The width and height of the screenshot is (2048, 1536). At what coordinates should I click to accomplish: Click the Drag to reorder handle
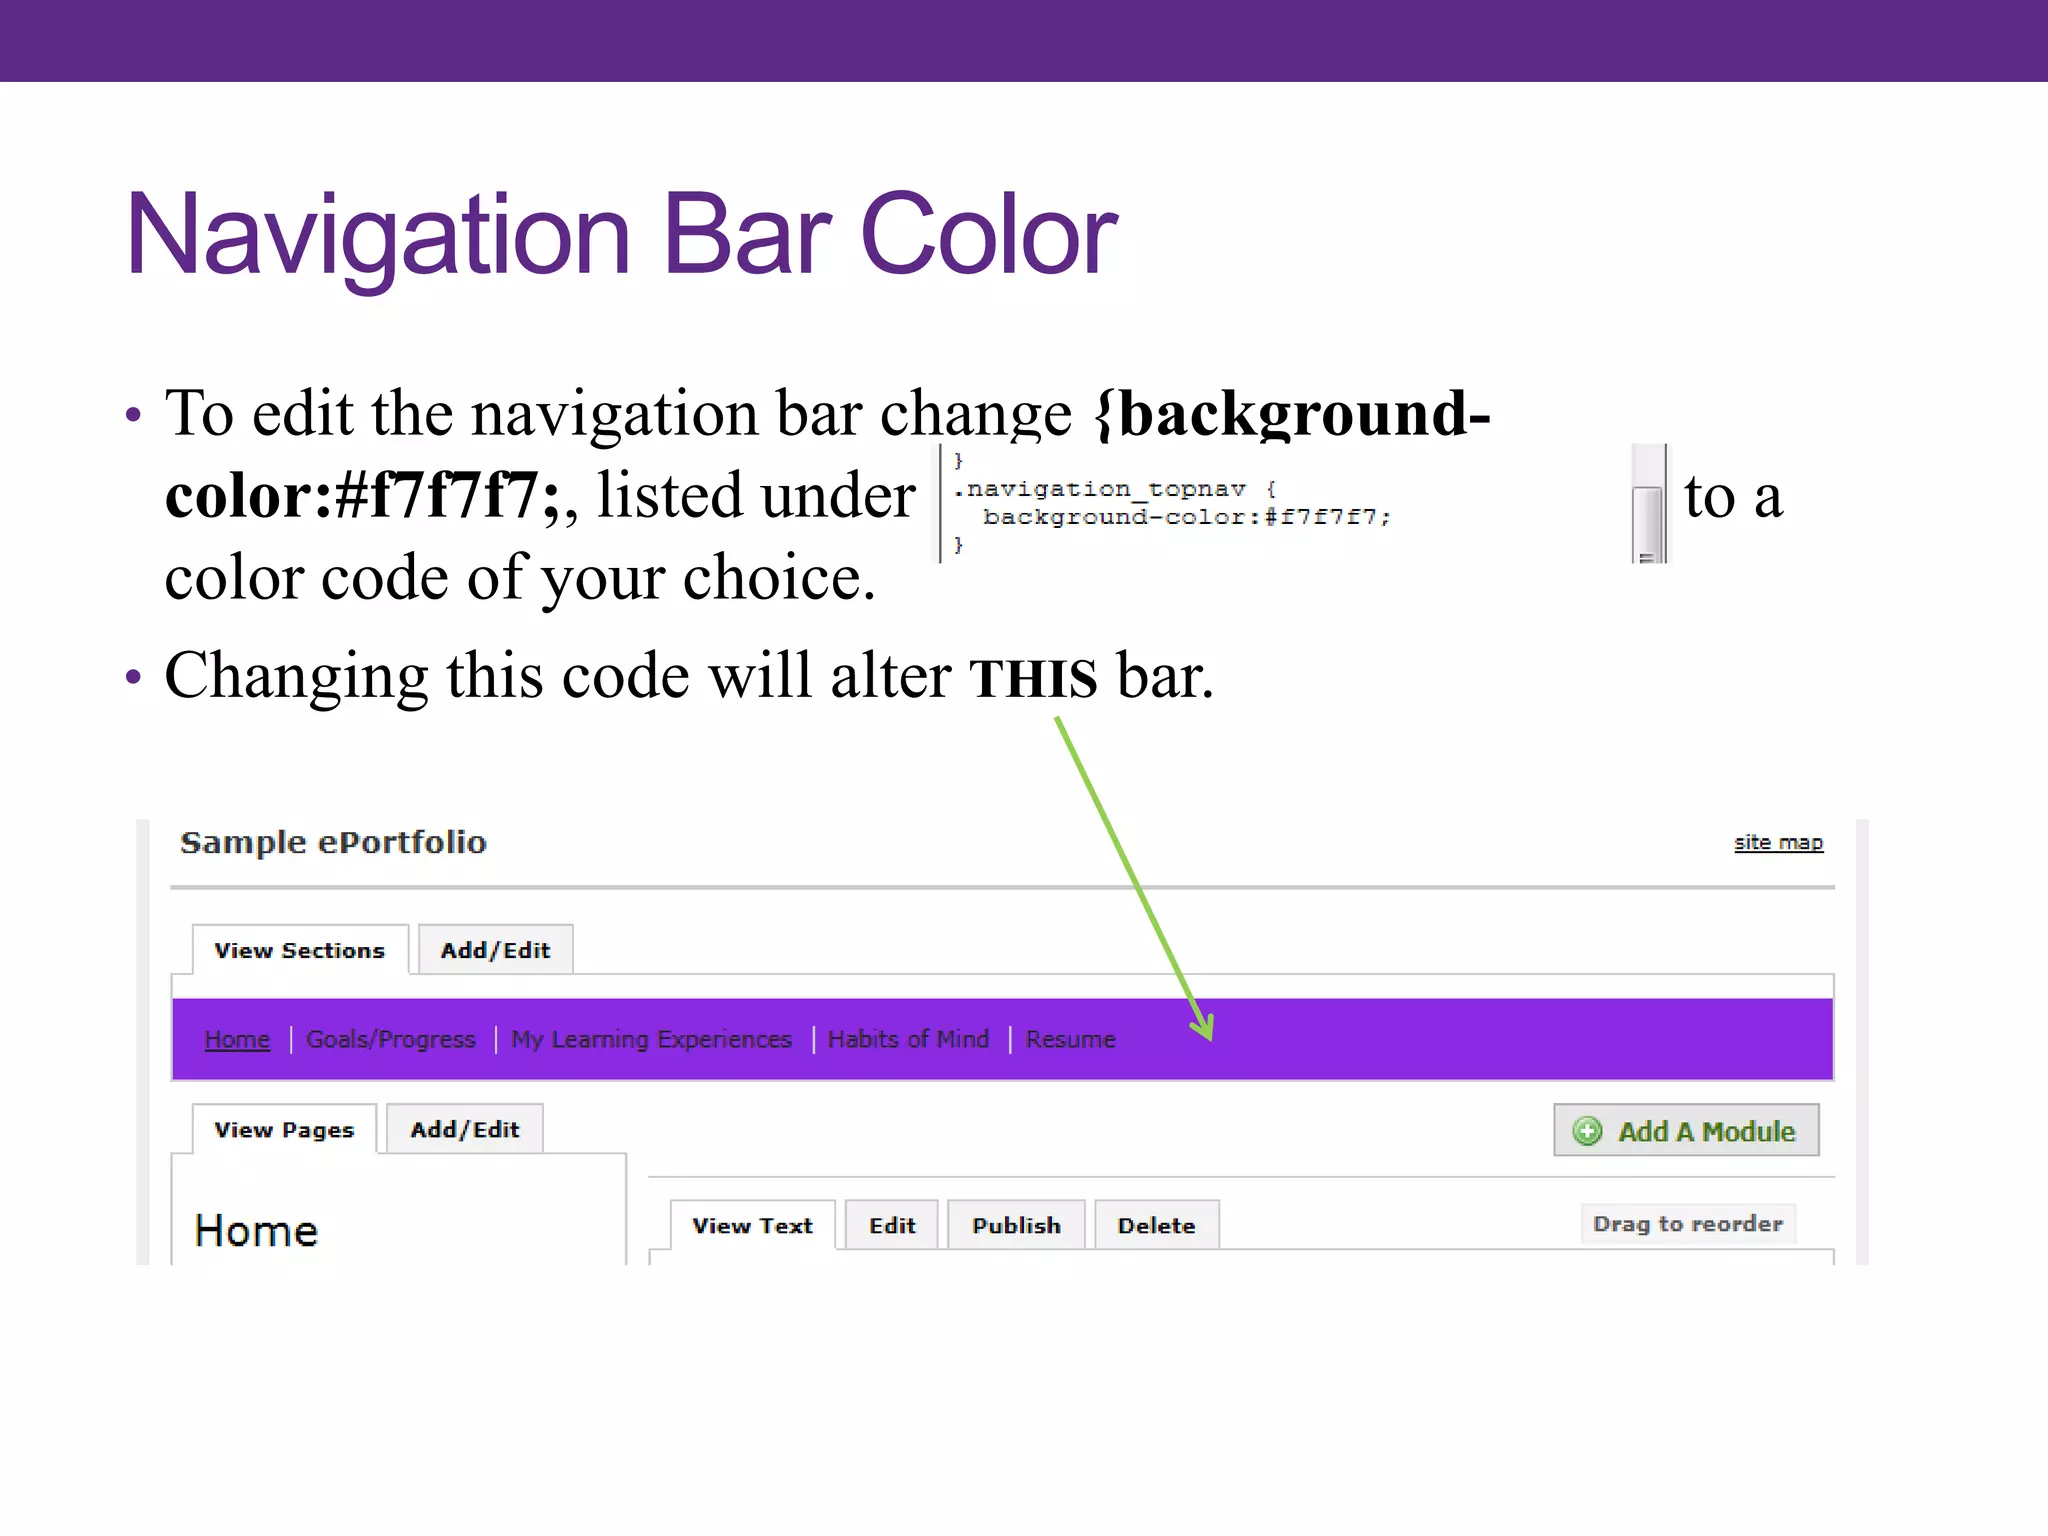(1688, 1224)
